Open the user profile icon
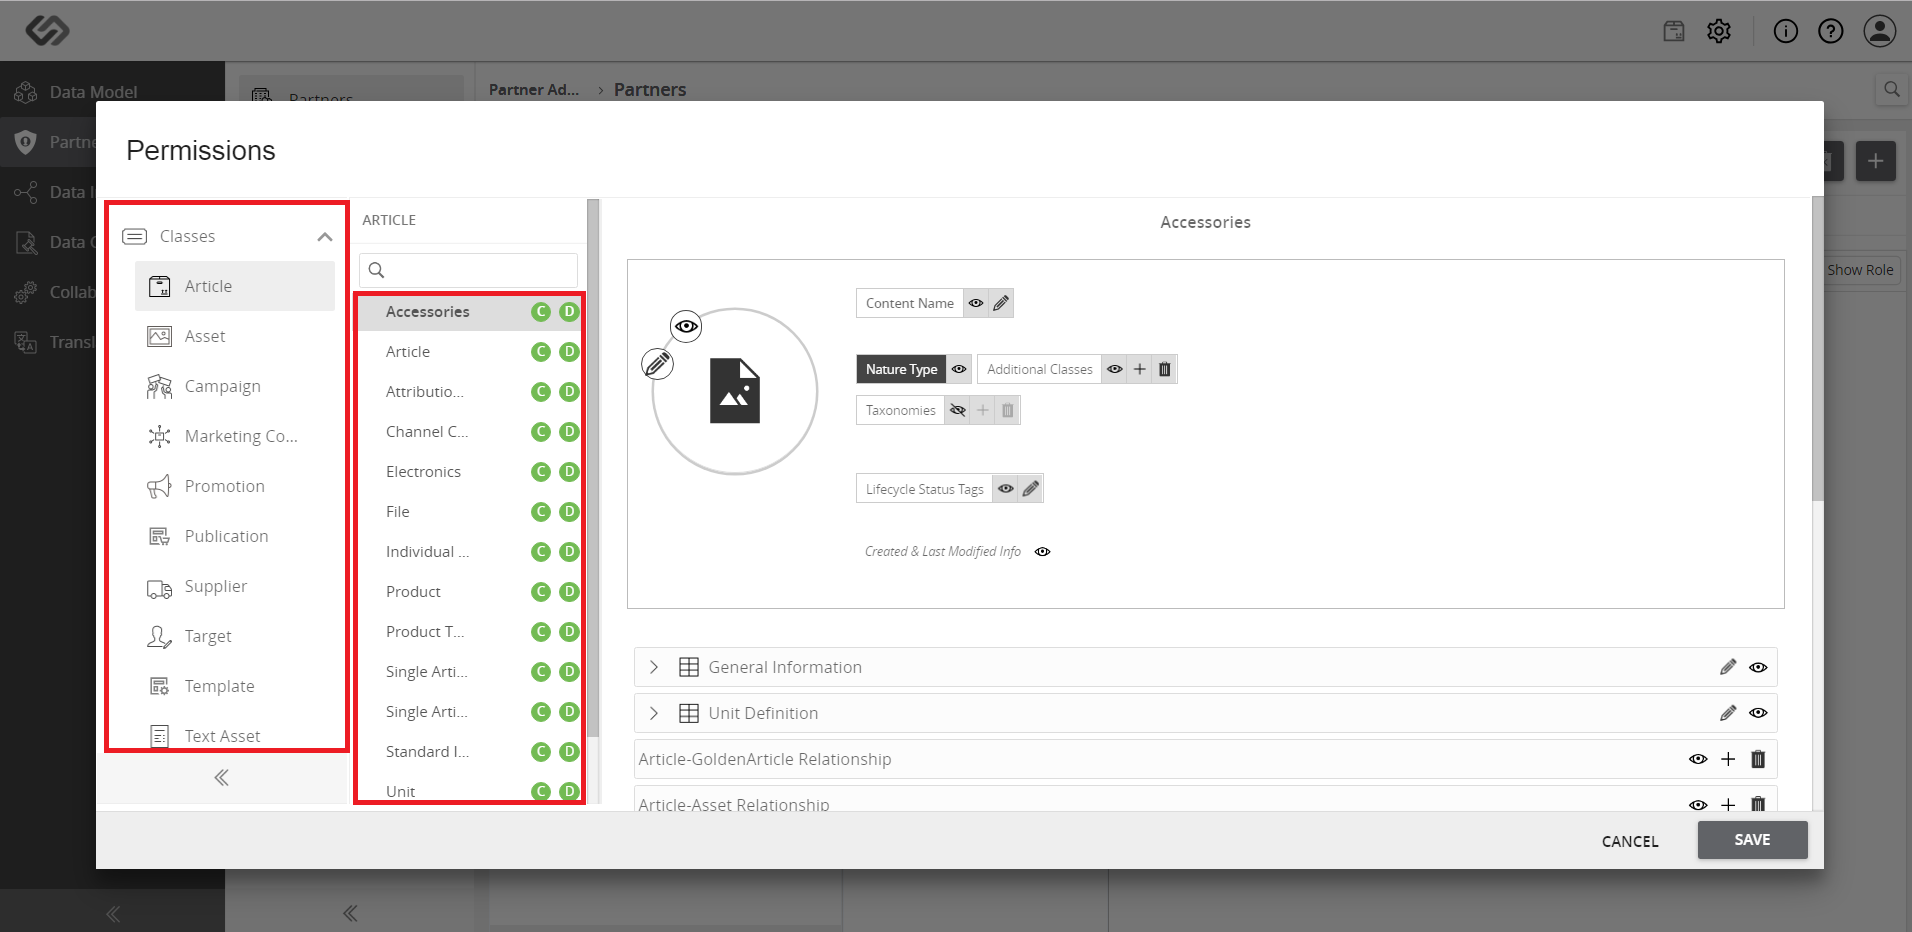1912x932 pixels. (x=1880, y=31)
